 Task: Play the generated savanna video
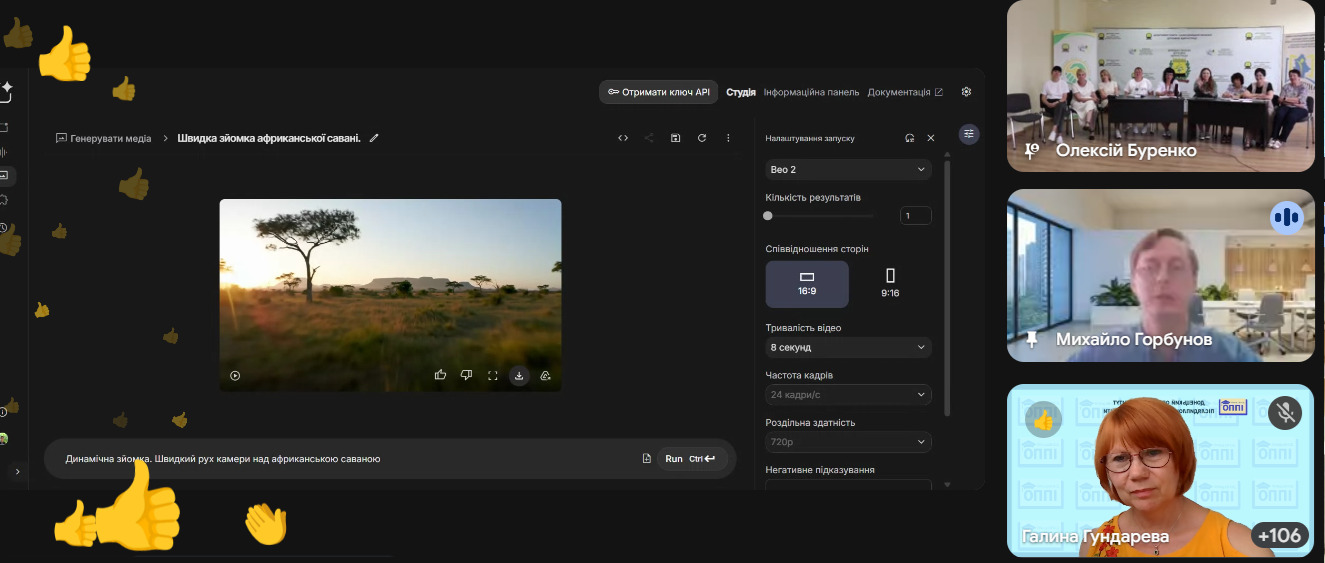235,376
